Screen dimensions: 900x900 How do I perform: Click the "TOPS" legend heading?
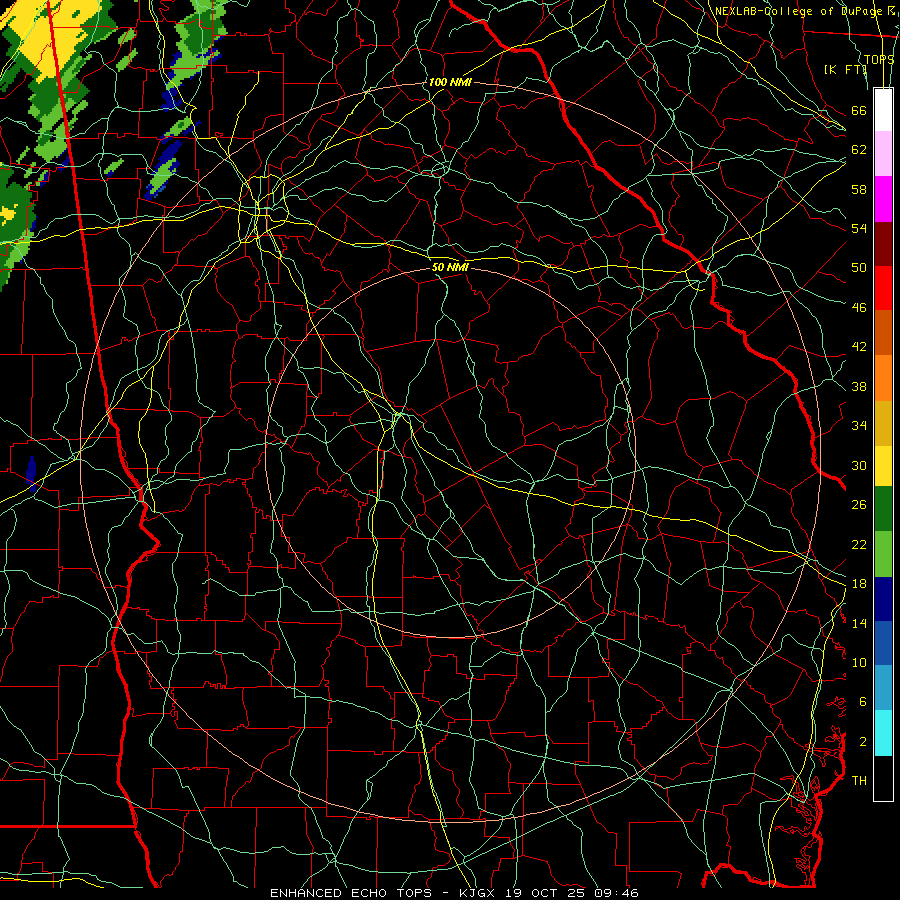pos(879,59)
